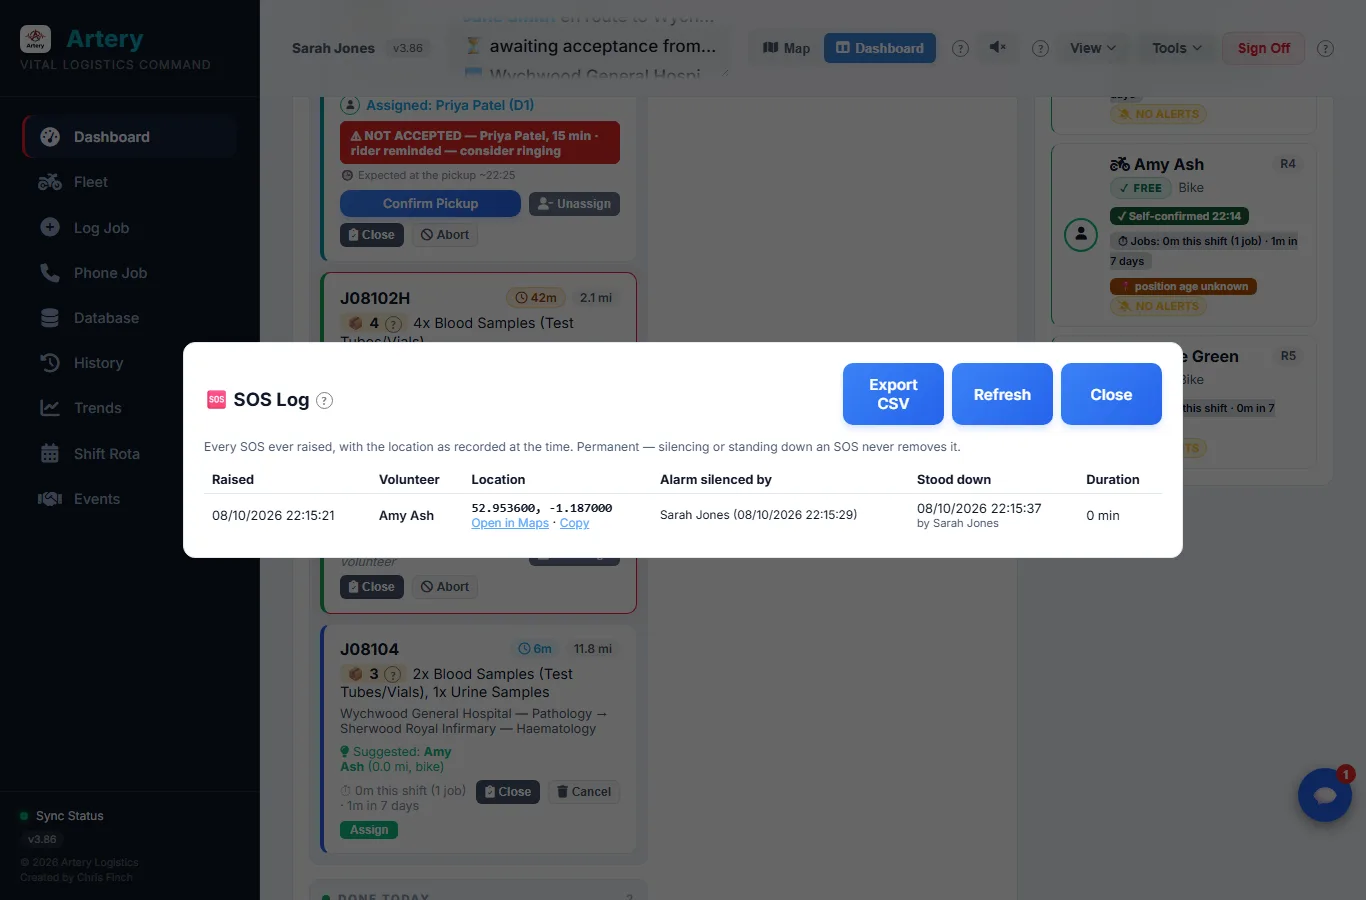Cancel job J08104

583,792
